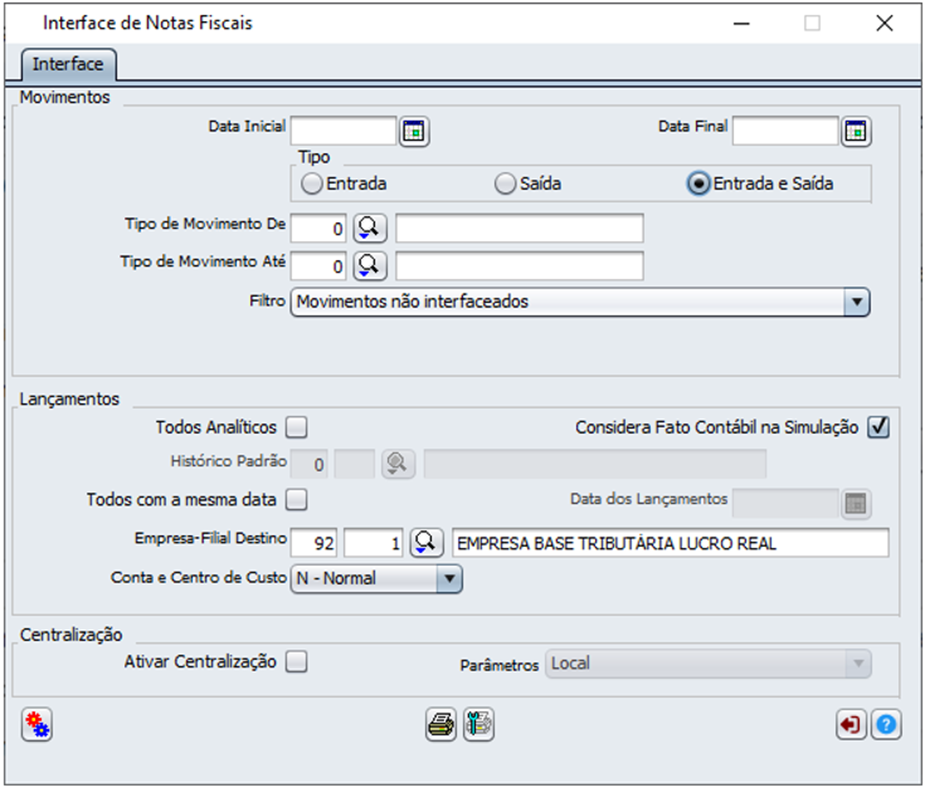The width and height of the screenshot is (925, 788).
Task: Open the print settings wrench icon
Action: pyautogui.click(x=478, y=725)
